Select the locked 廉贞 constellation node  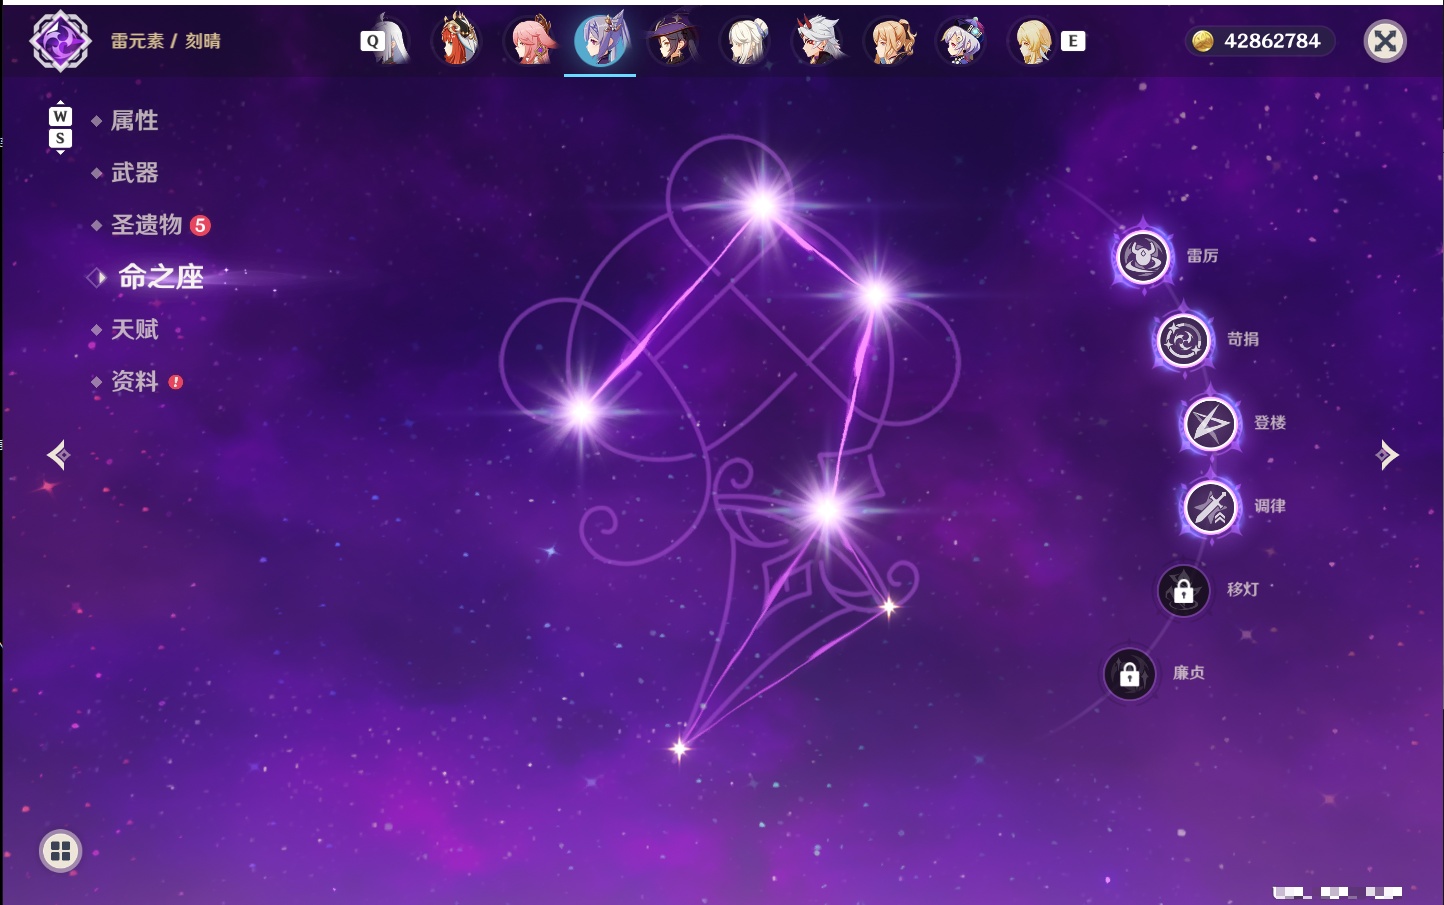[1129, 674]
